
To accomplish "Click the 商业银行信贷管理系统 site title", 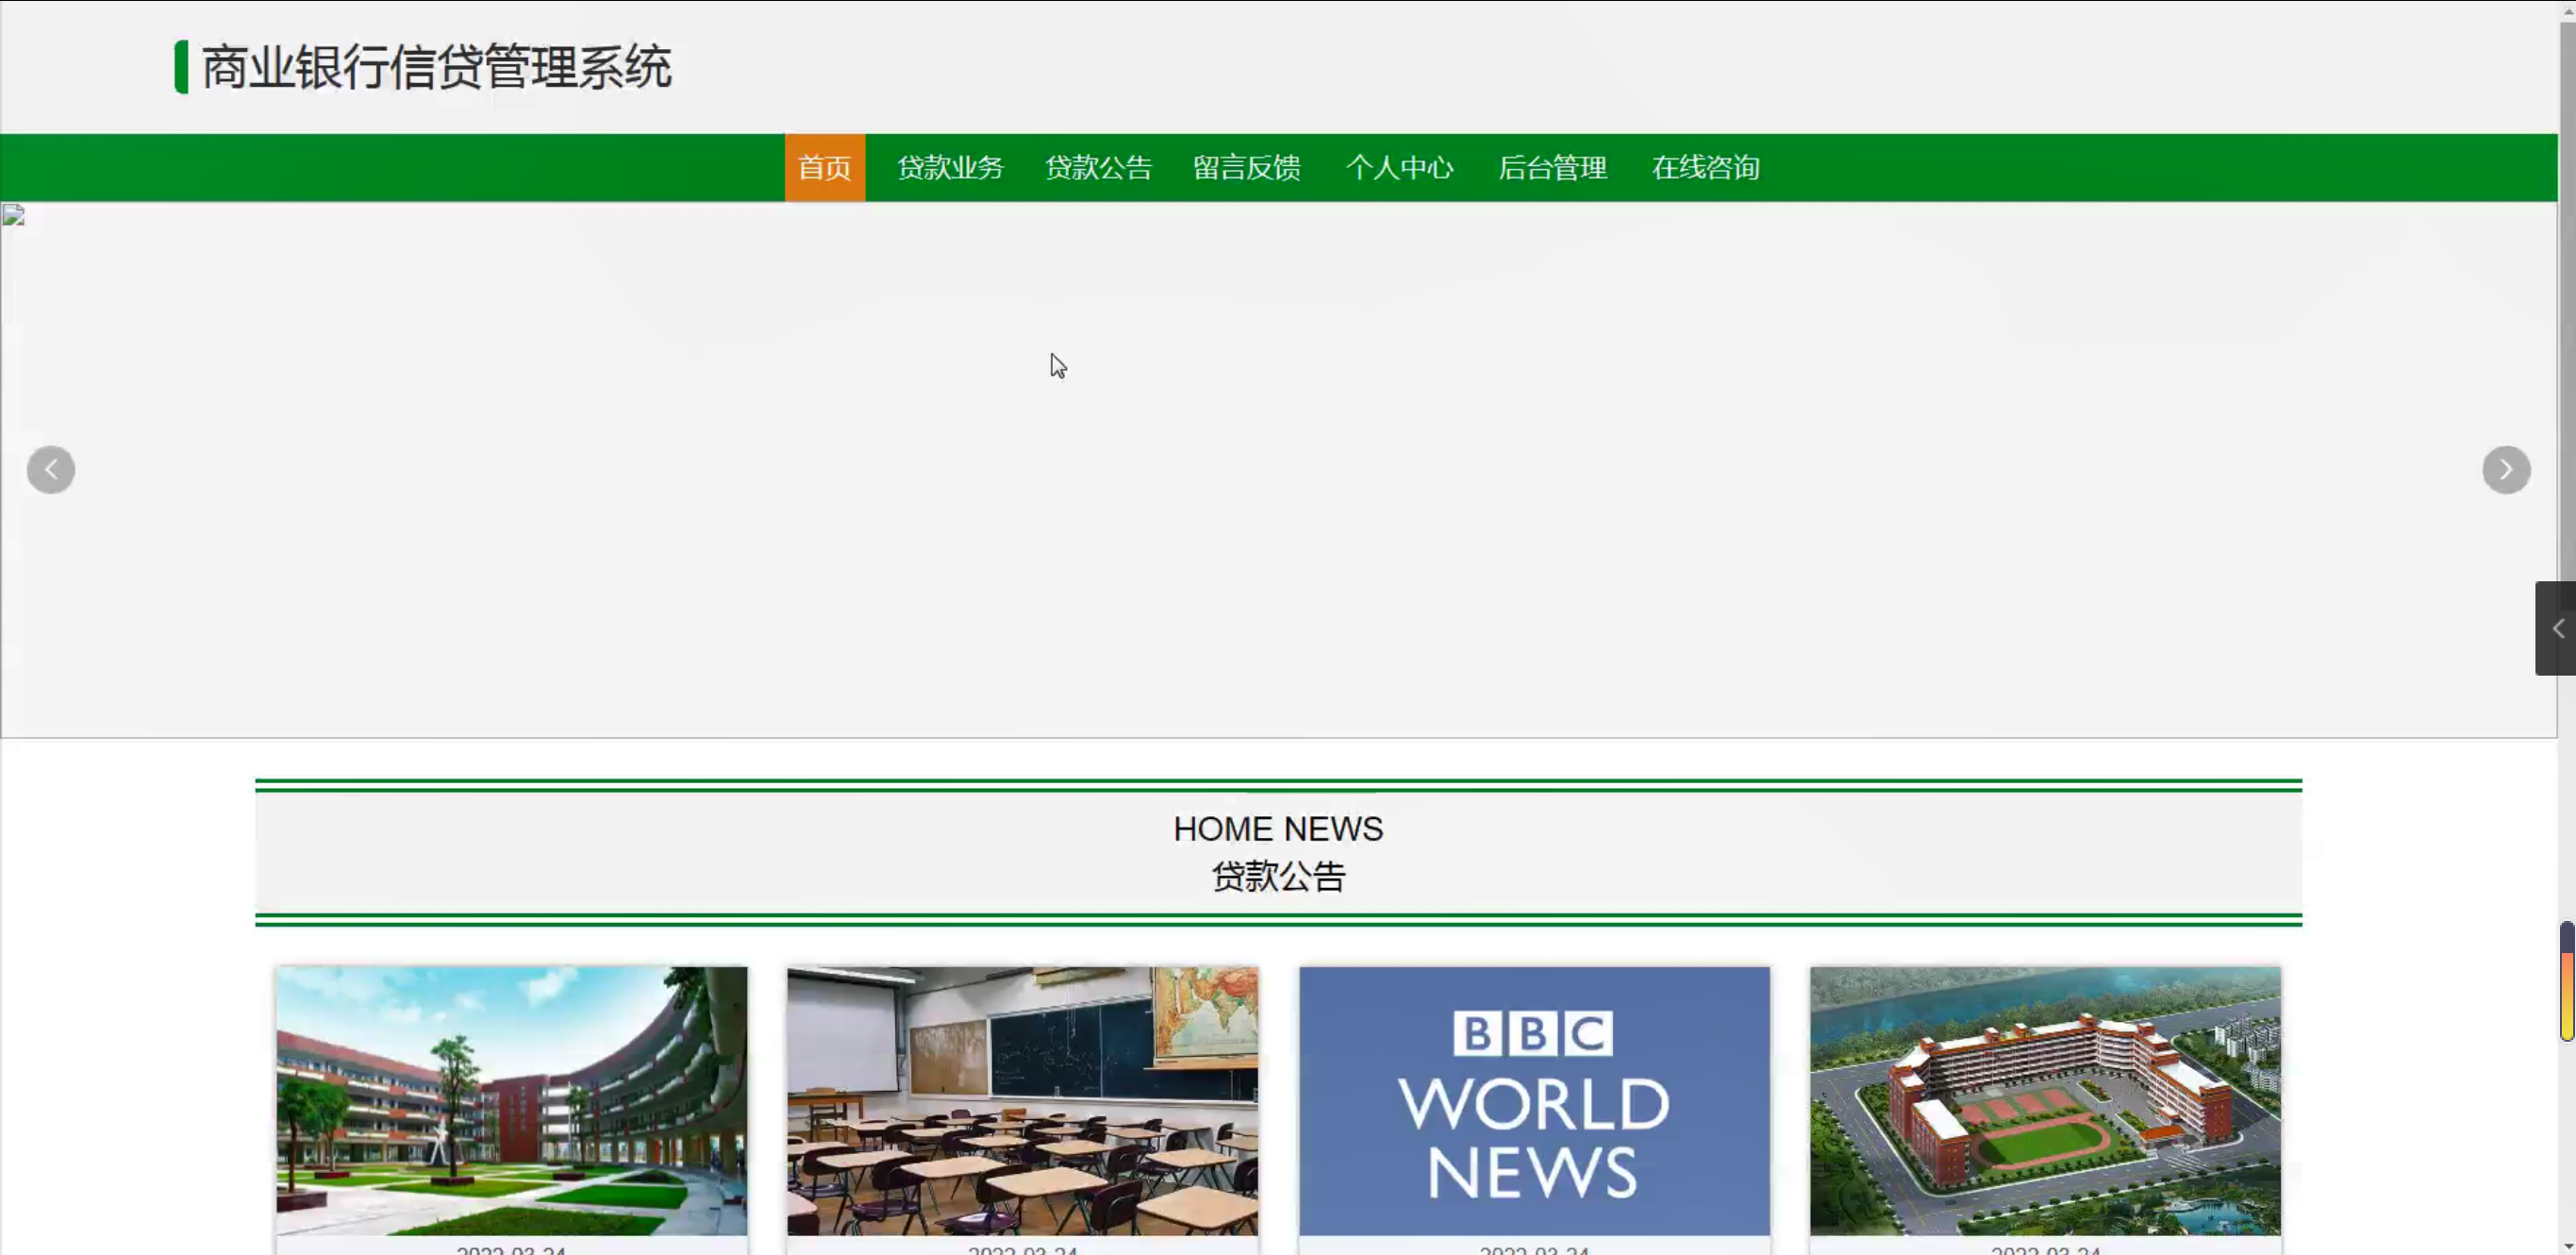I will click(x=436, y=68).
